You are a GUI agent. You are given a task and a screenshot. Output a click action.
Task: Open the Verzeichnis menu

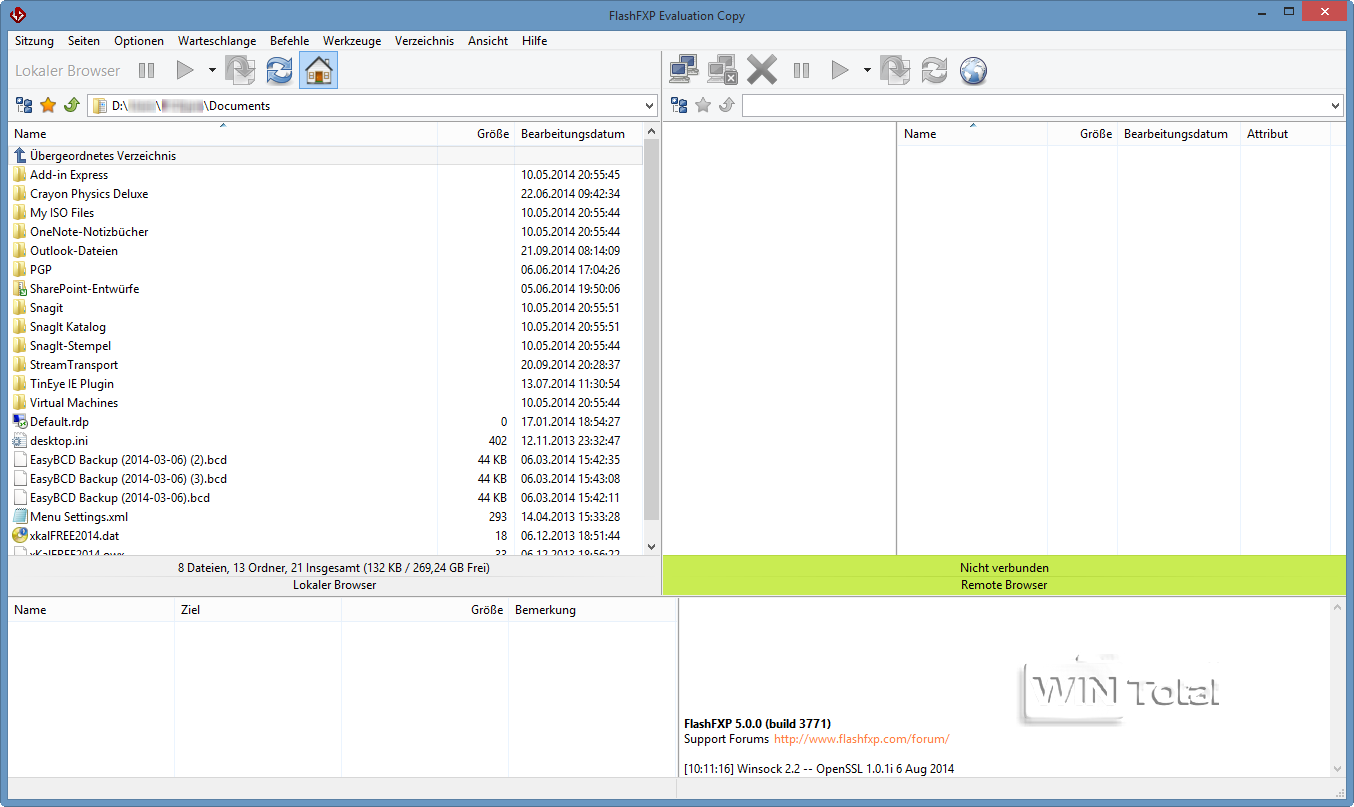pyautogui.click(x=425, y=41)
